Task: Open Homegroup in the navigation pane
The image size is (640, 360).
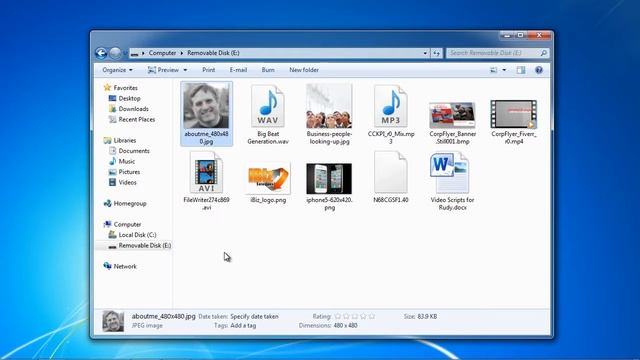Action: [x=130, y=203]
